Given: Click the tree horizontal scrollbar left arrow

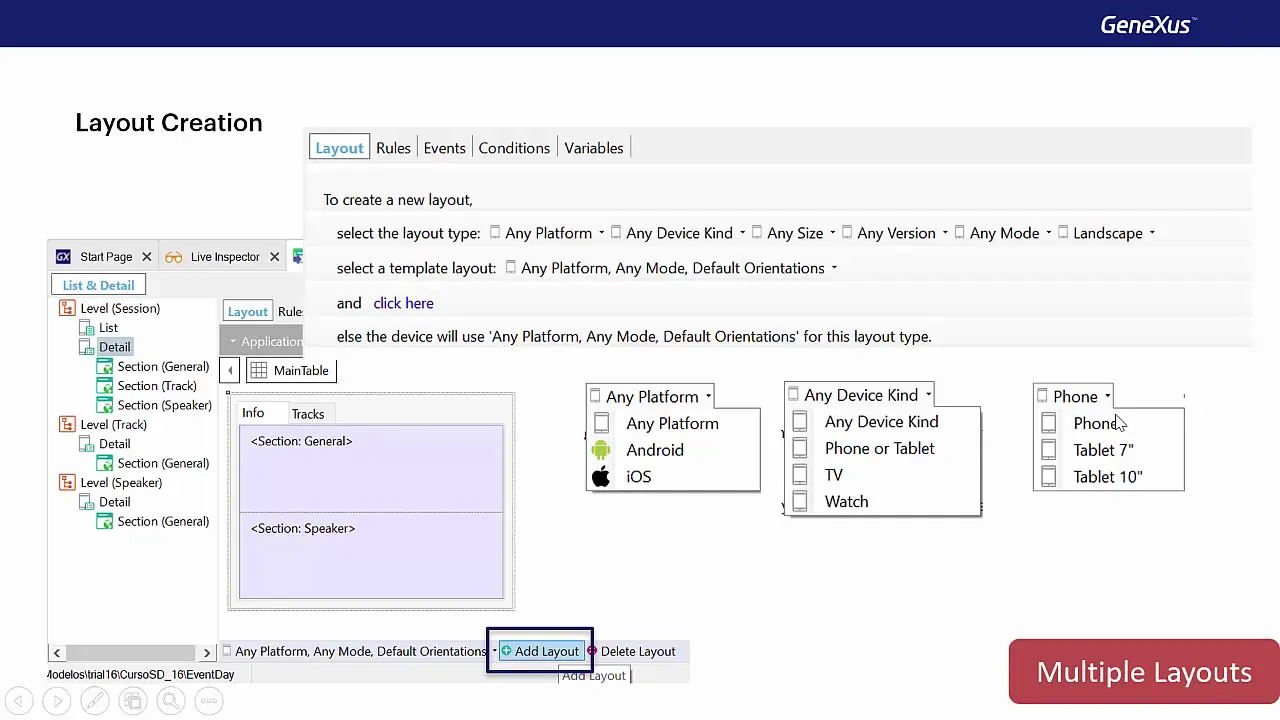Looking at the screenshot, I should (x=56, y=653).
